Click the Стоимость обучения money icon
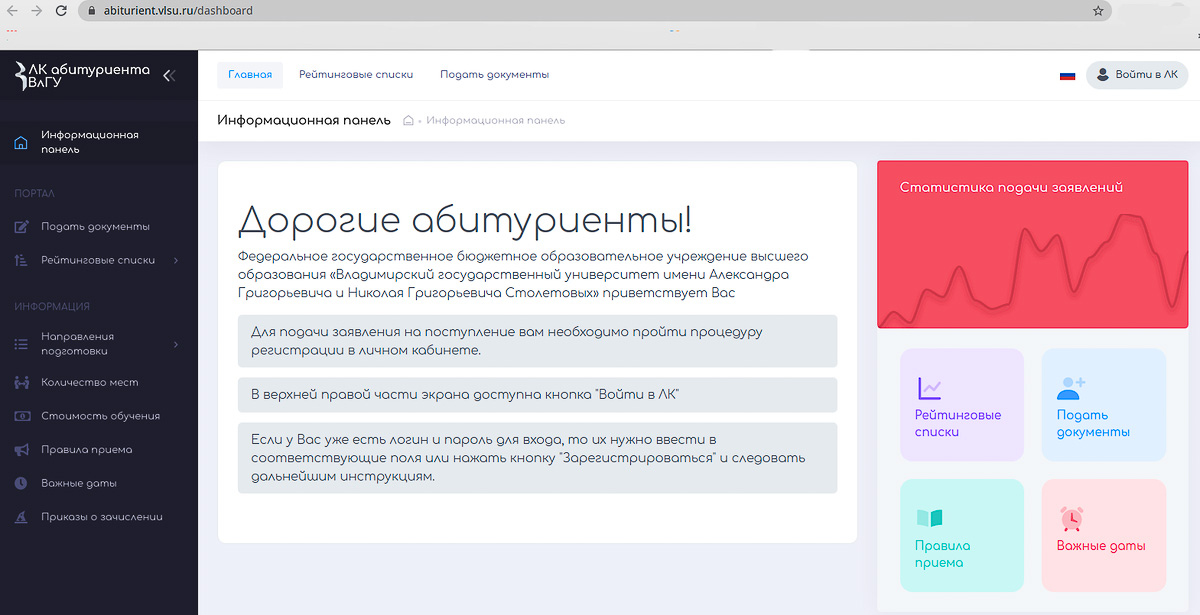 click(x=21, y=416)
